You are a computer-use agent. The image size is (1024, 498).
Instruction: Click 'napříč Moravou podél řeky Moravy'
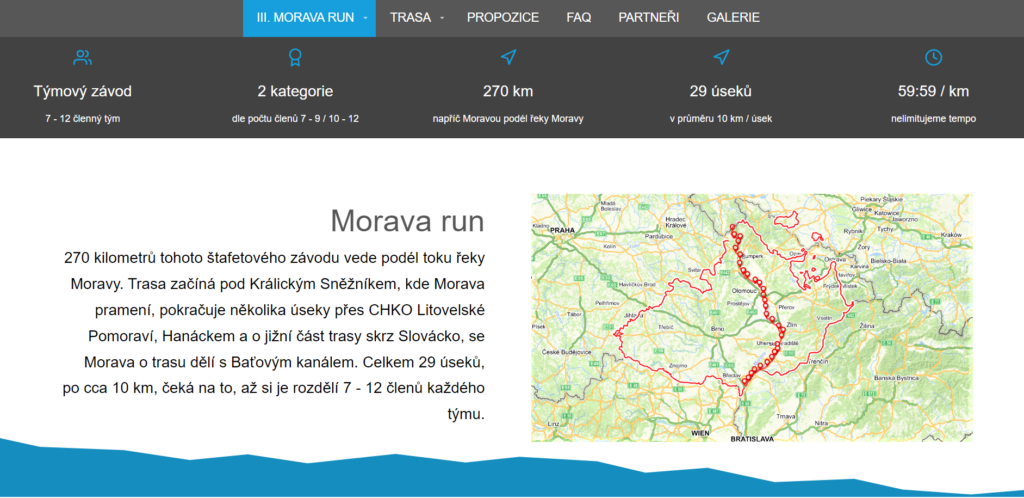[508, 119]
